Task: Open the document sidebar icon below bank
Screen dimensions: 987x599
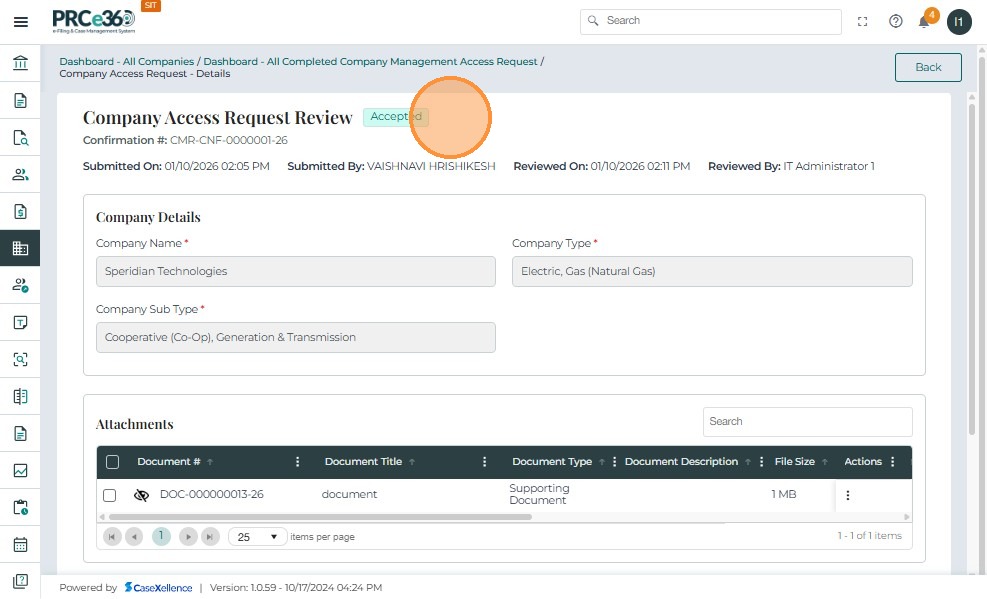Action: [20, 100]
